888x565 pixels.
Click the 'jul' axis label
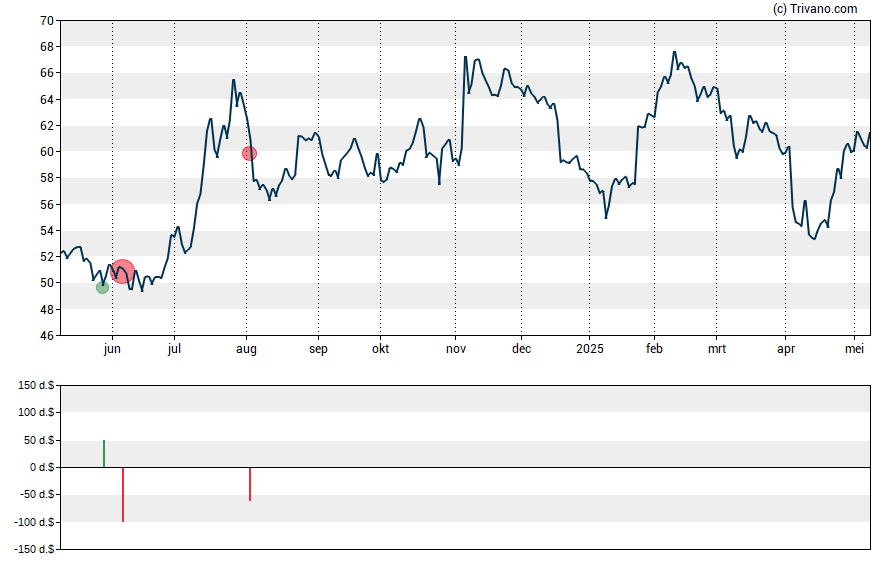(x=174, y=349)
